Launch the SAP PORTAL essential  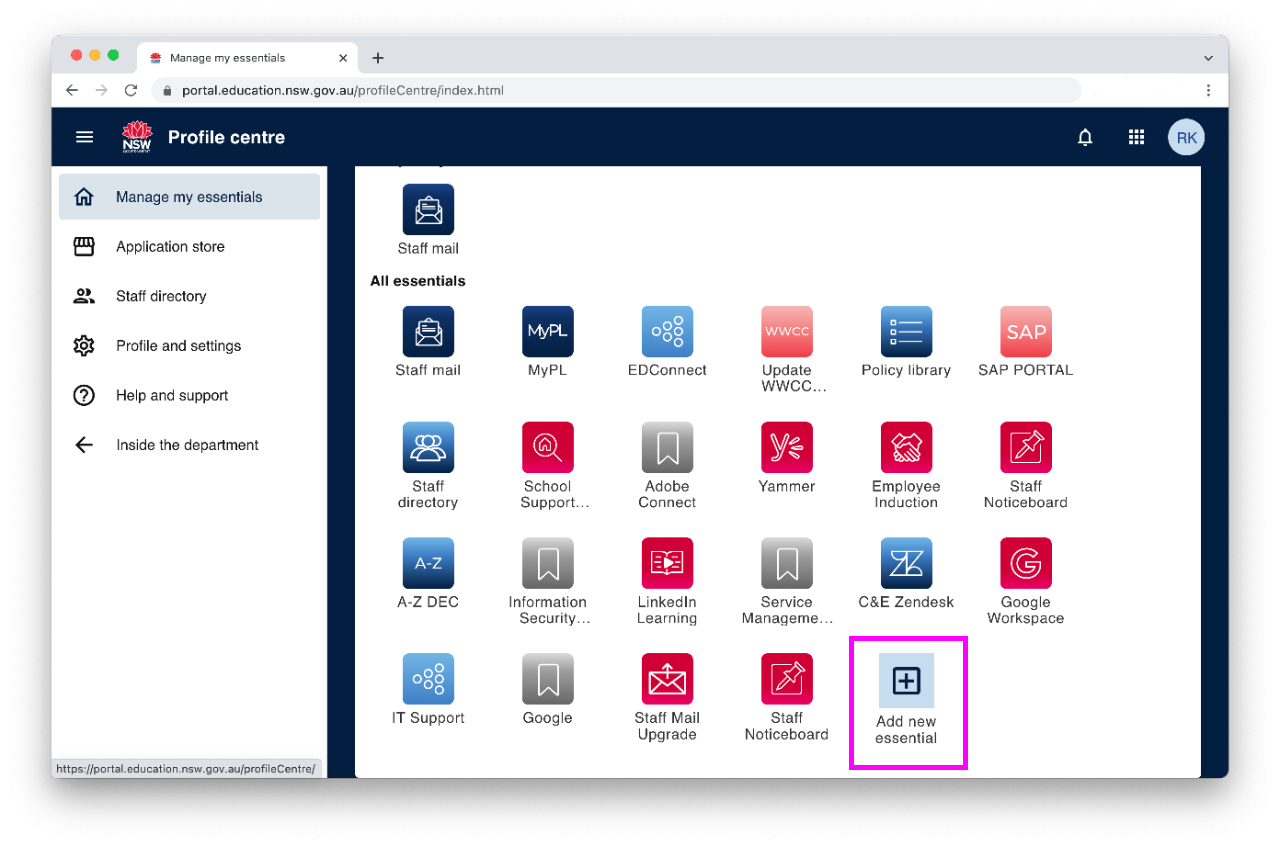tap(1026, 332)
